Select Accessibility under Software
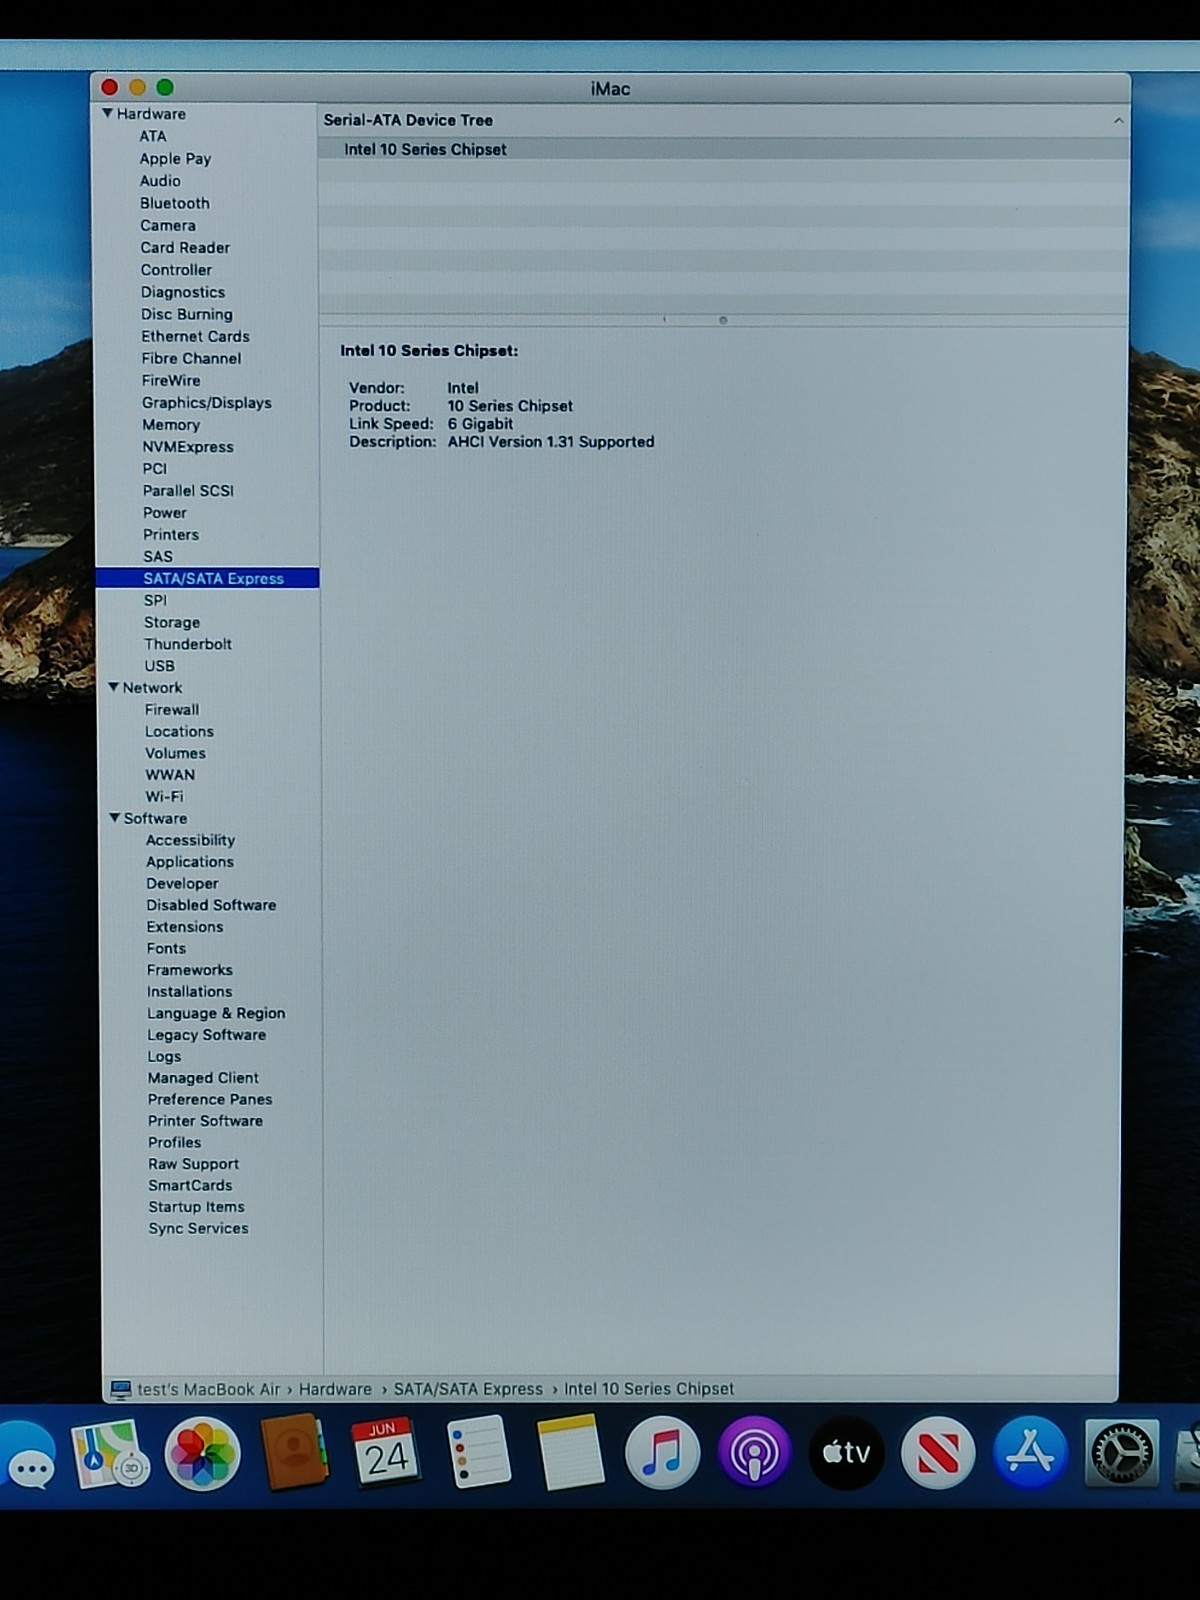Image resolution: width=1200 pixels, height=1600 pixels. [x=190, y=840]
